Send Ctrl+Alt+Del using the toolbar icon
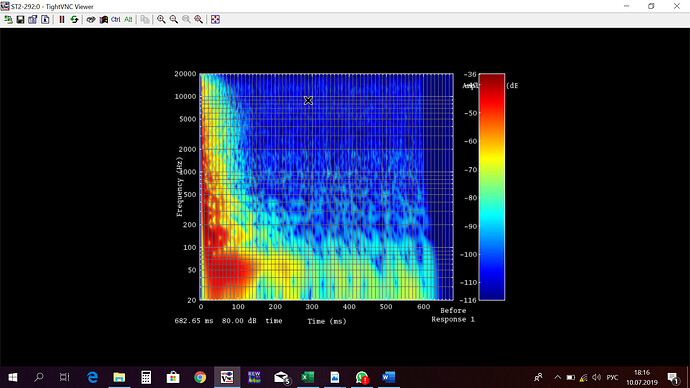This screenshot has height=388, width=690. (91, 19)
